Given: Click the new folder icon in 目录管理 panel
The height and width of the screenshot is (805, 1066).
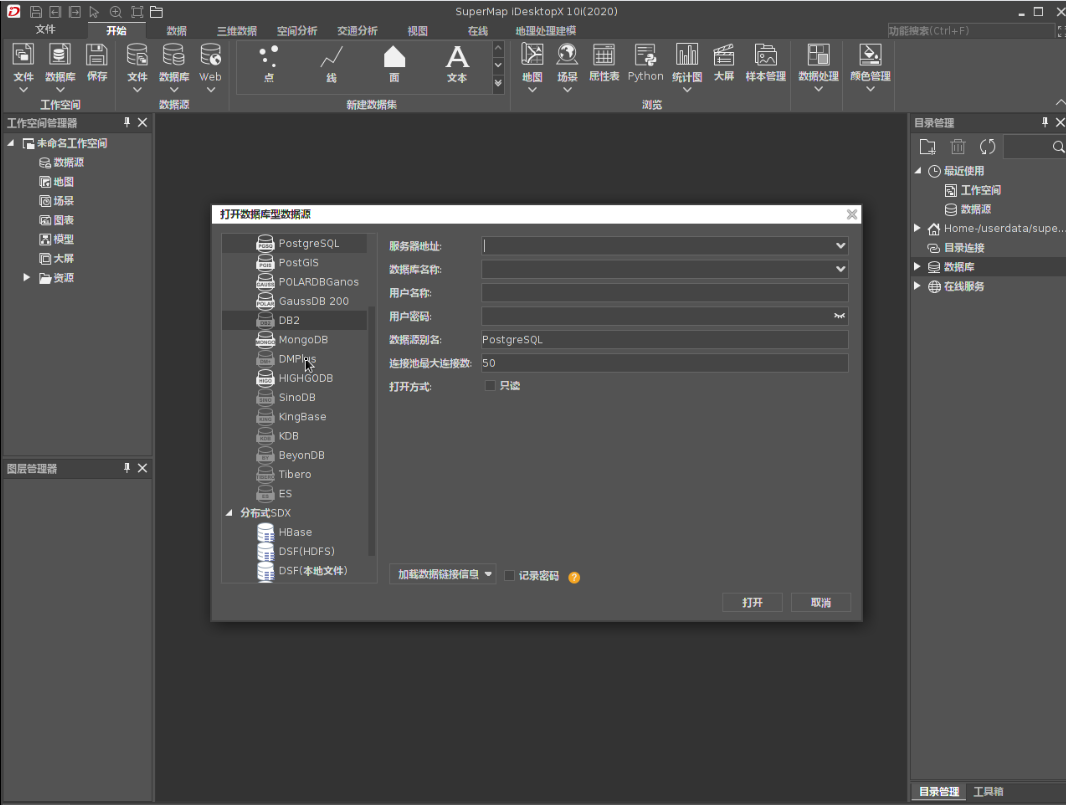Looking at the screenshot, I should point(927,146).
